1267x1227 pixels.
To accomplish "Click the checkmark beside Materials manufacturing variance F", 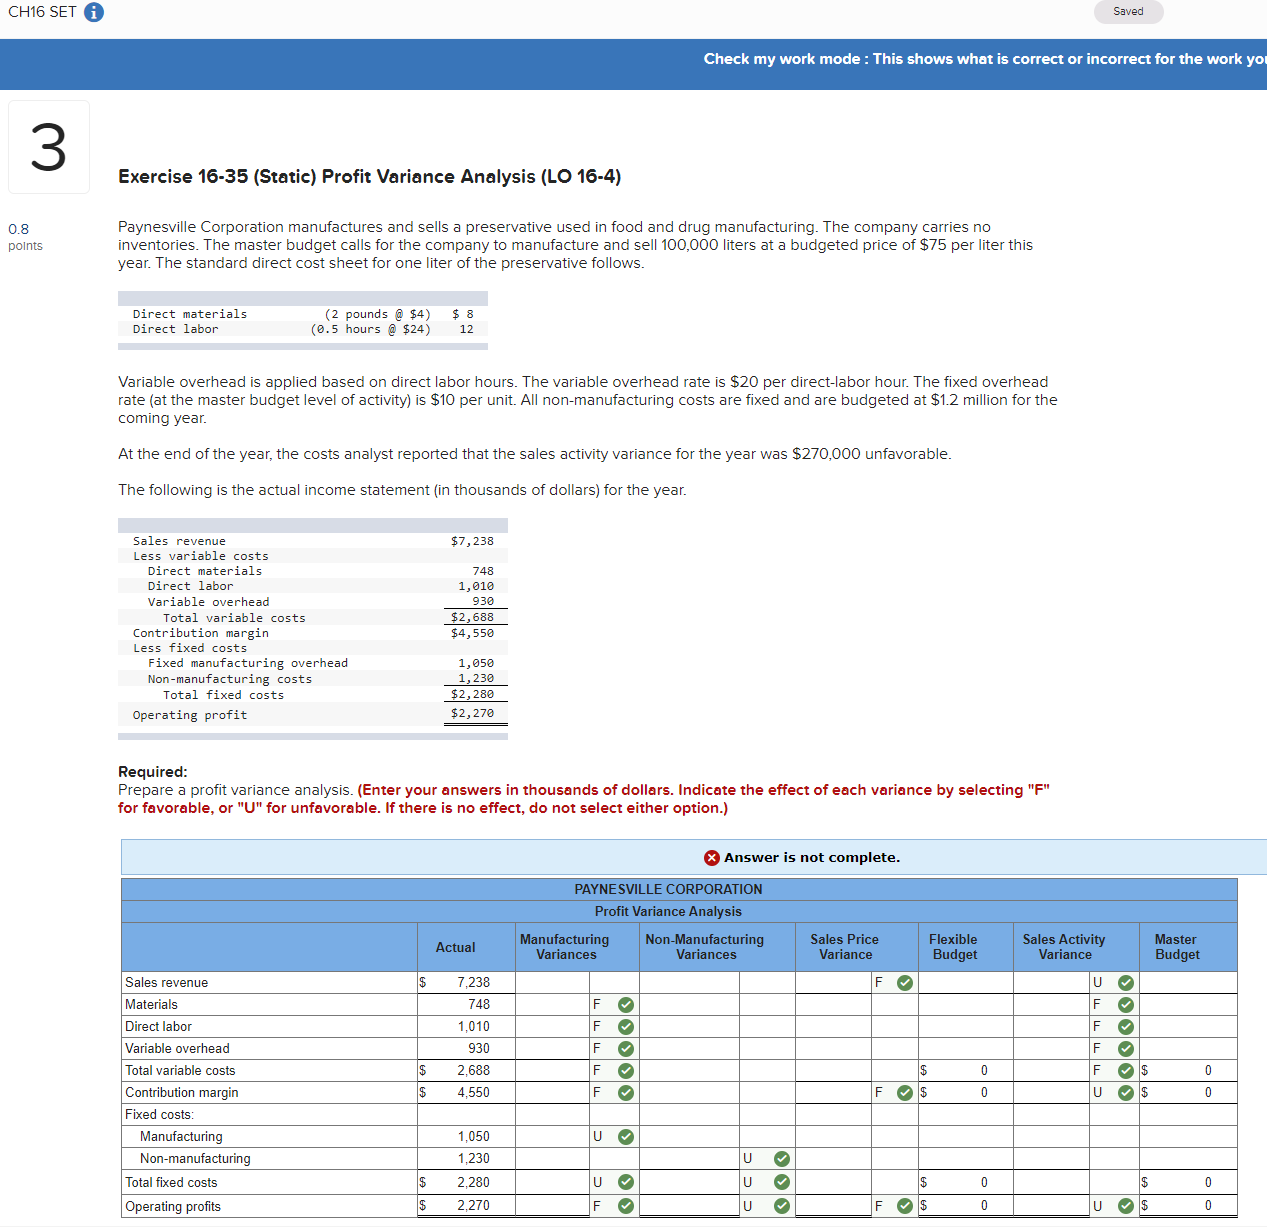I will 625,1004.
